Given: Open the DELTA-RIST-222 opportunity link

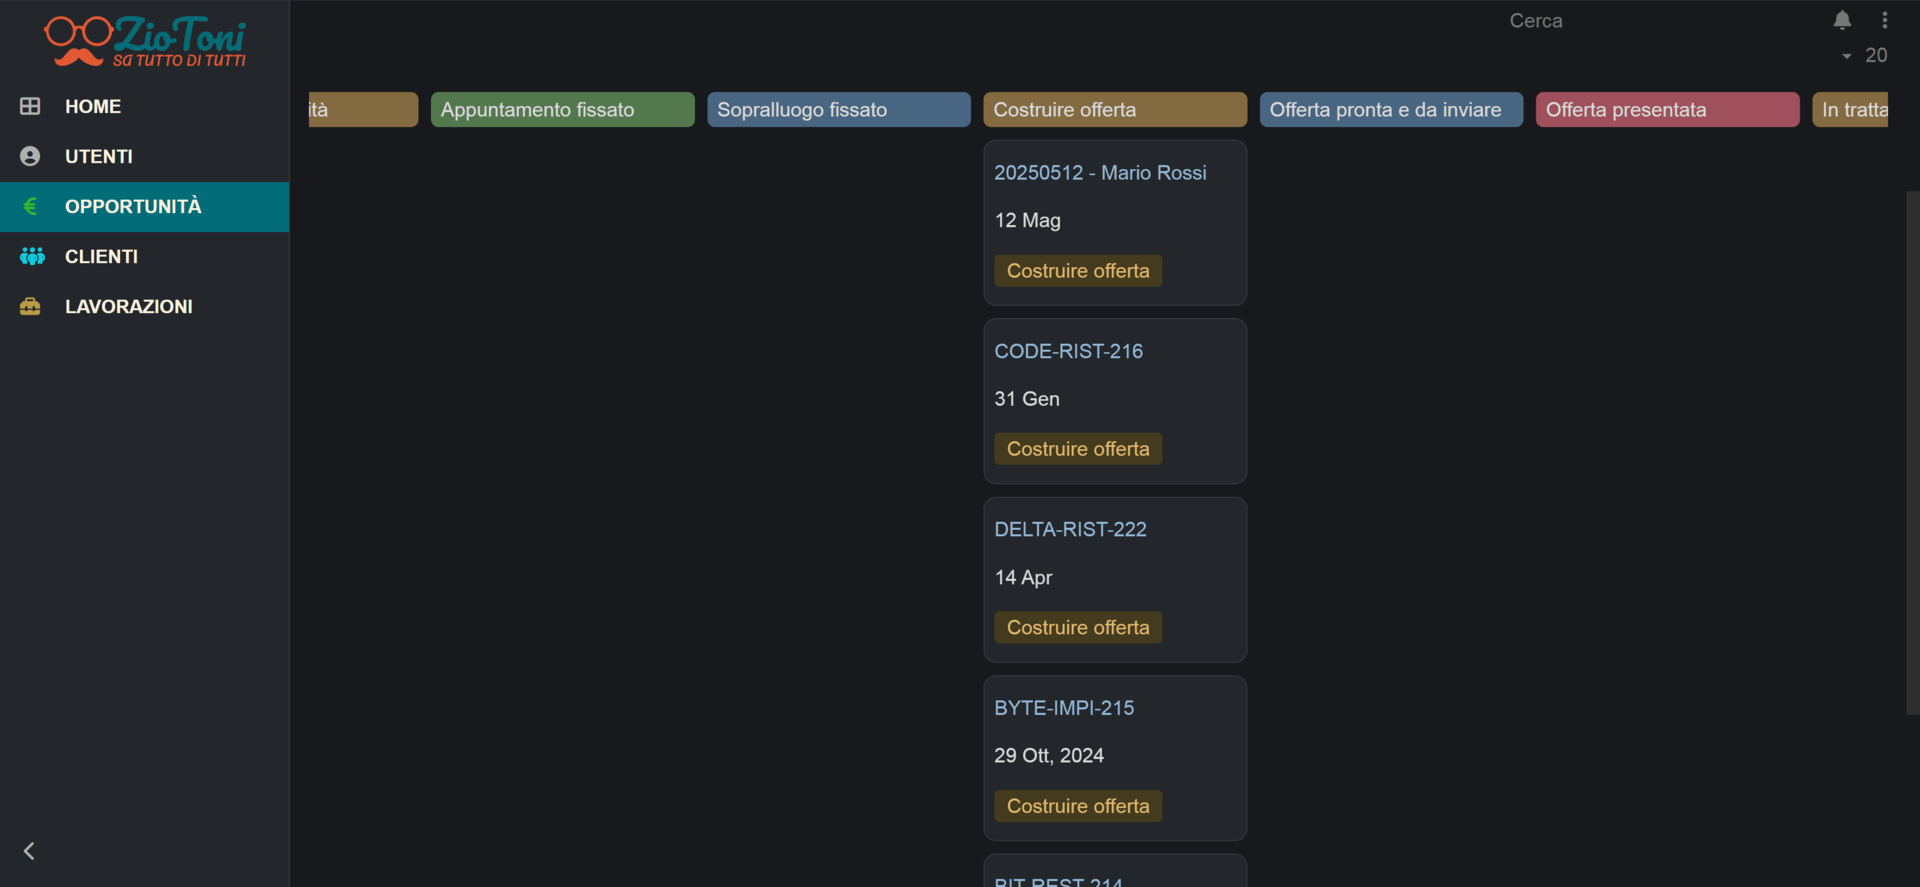Looking at the screenshot, I should [x=1070, y=529].
